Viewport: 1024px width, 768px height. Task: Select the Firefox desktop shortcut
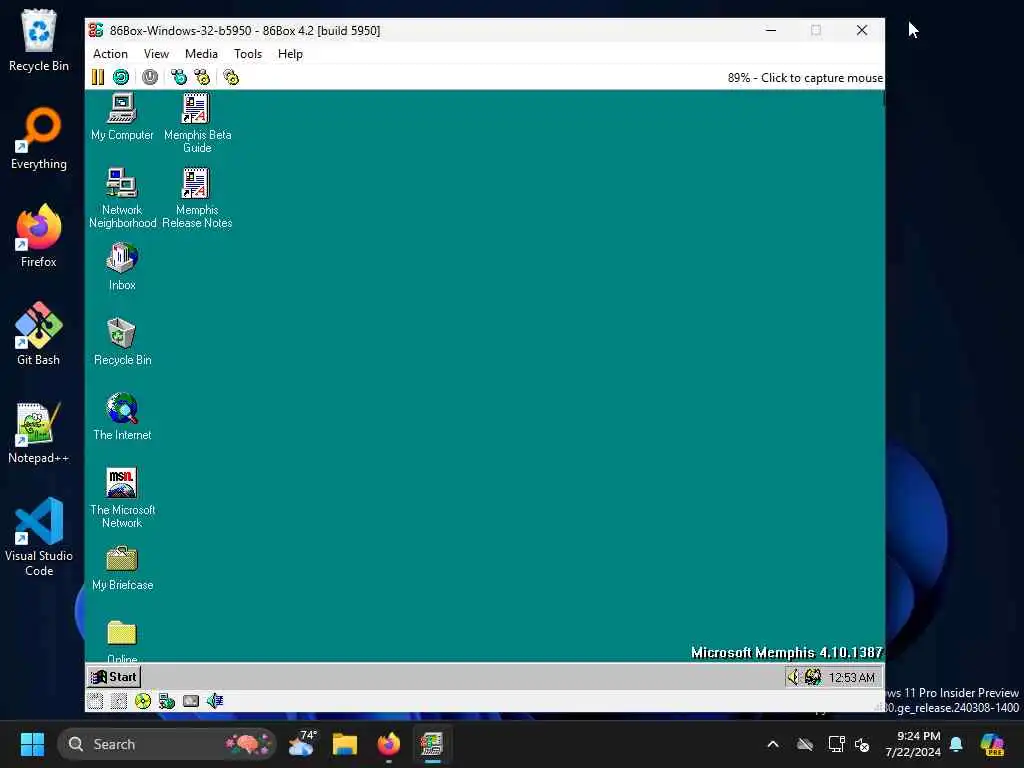pos(39,236)
